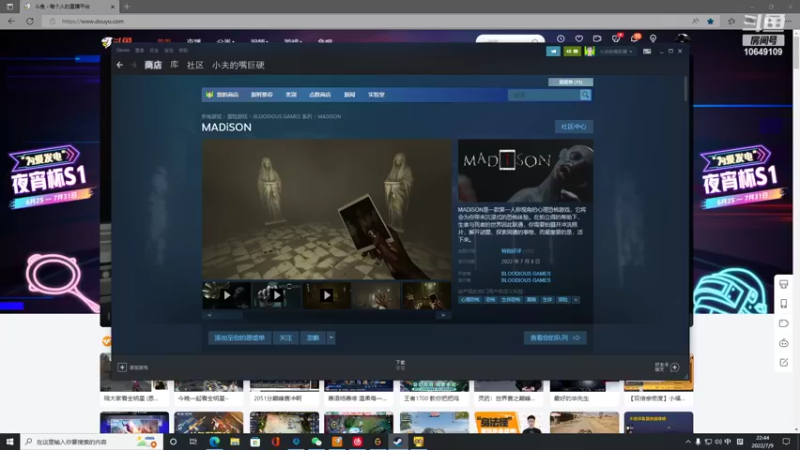Click the main MADiSON screenshot preview

[x=327, y=209]
